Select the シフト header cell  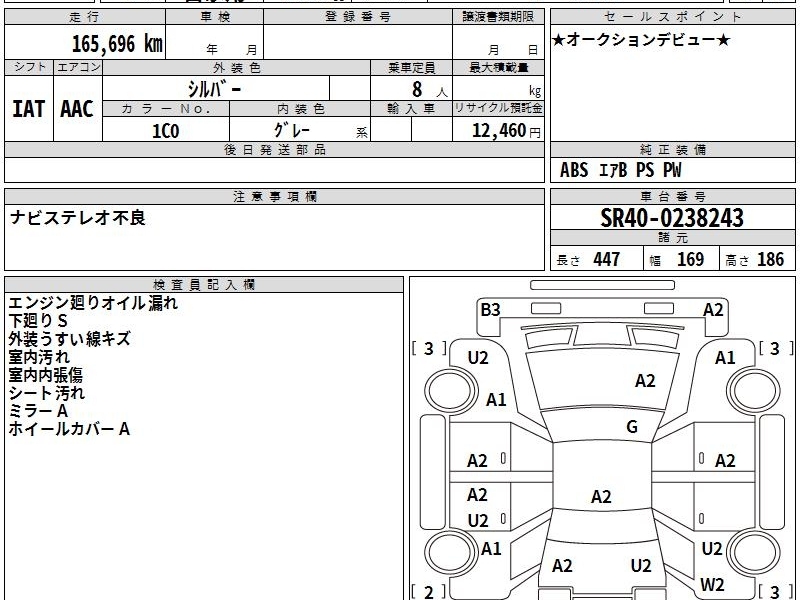point(29,67)
